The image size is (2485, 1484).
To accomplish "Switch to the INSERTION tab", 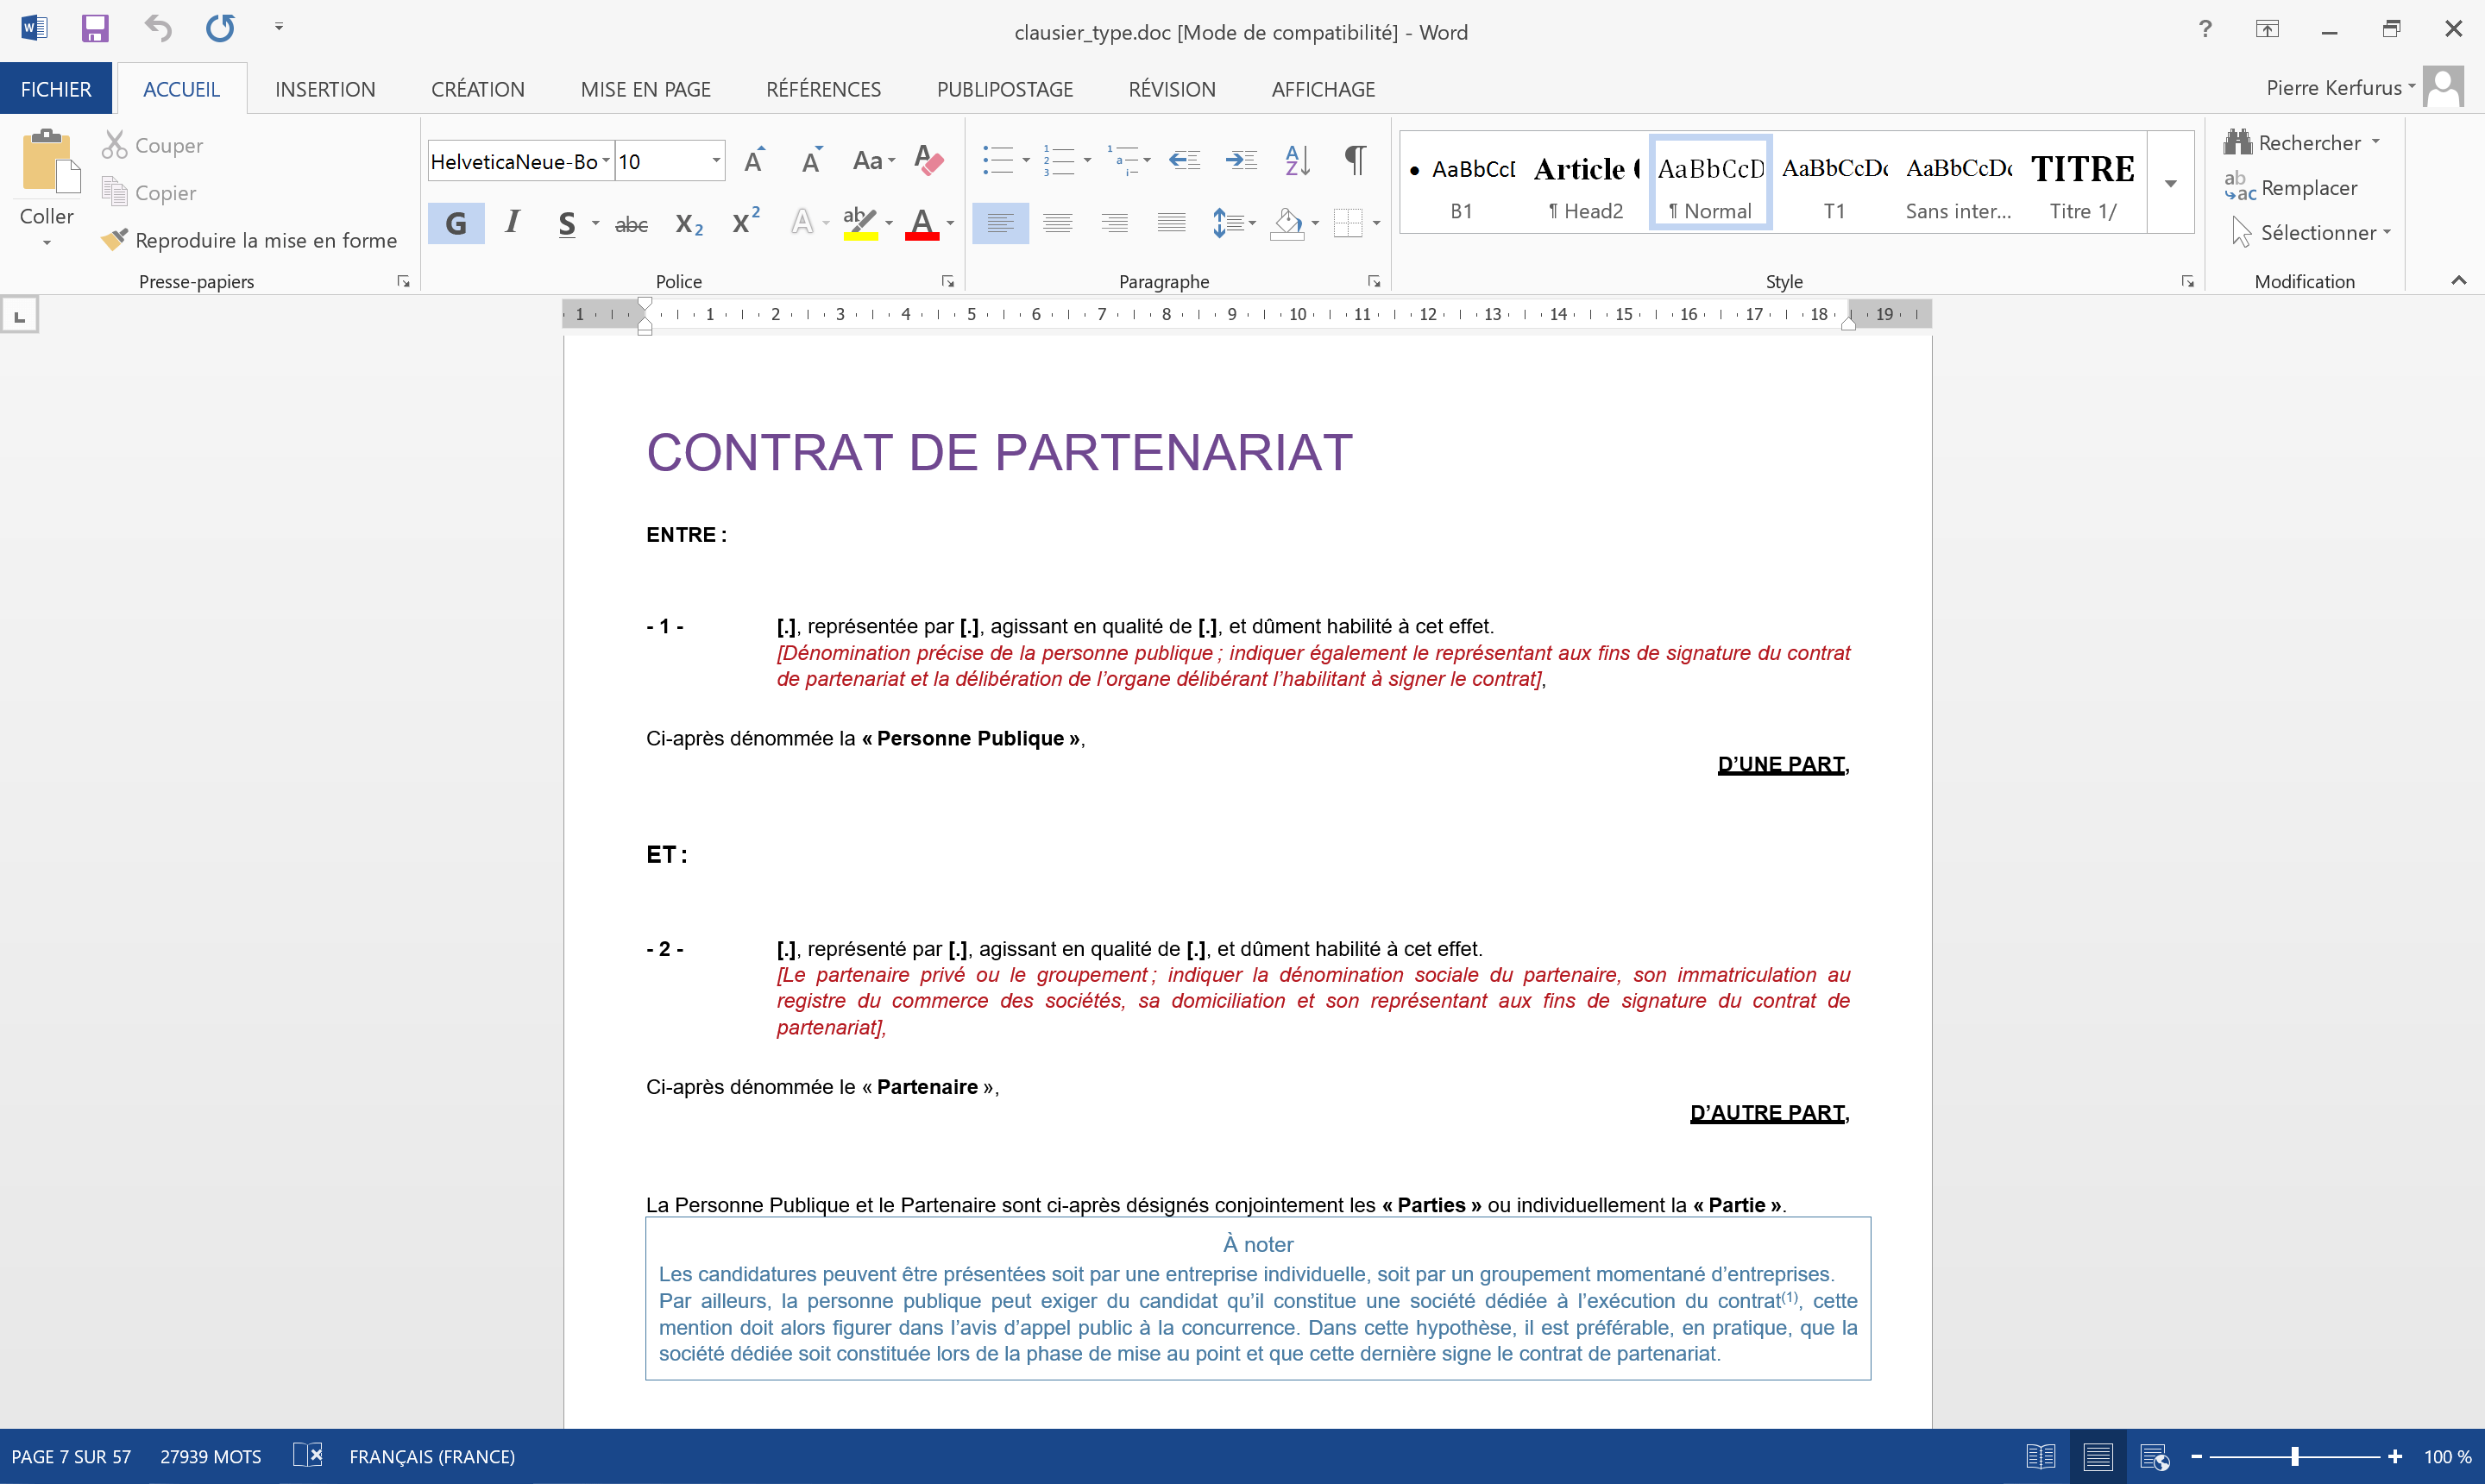I will tap(325, 89).
